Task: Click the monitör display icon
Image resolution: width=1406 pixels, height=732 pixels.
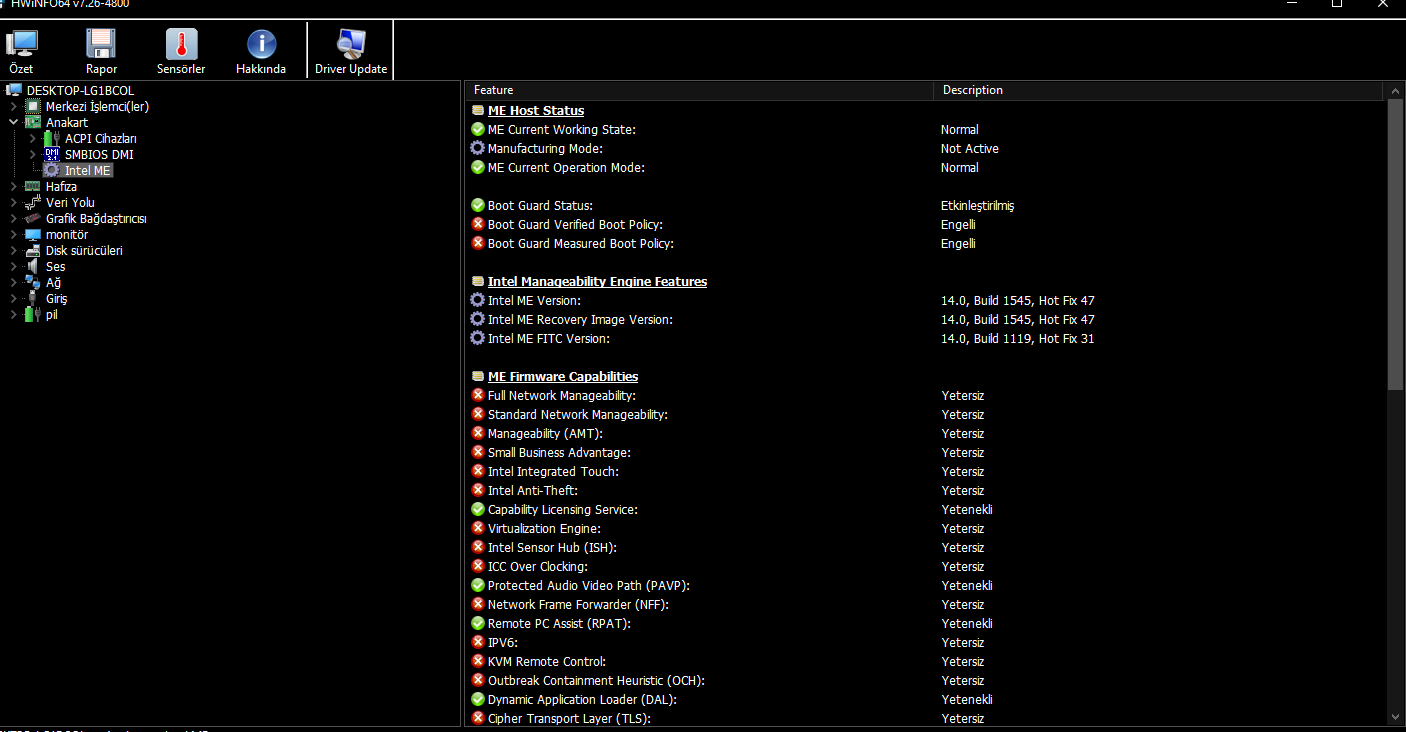Action: click(33, 235)
